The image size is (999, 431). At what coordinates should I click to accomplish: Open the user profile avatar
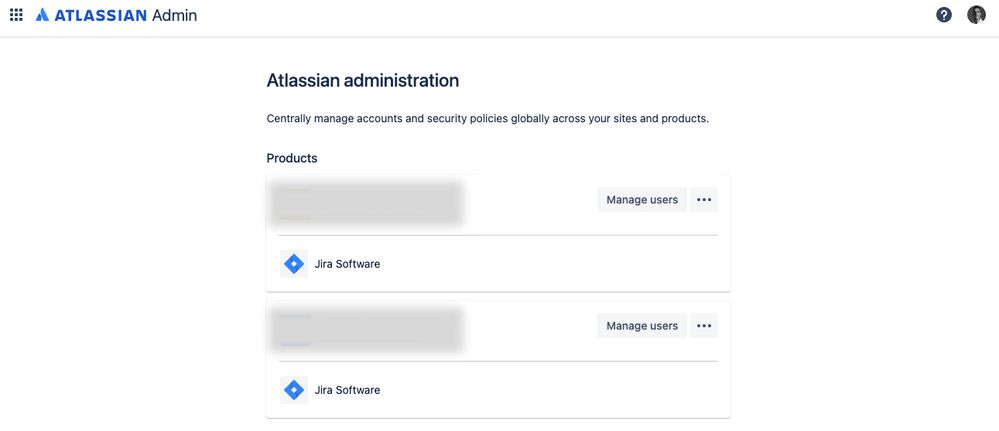tap(976, 15)
